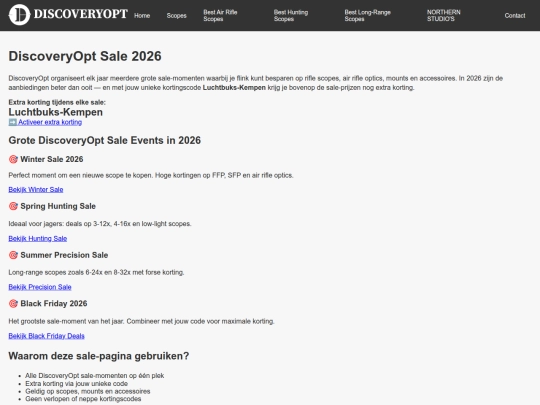Click the Extra korting via jouw unieke code bullet
This screenshot has width=540, height=405.
pyautogui.click(x=76, y=384)
